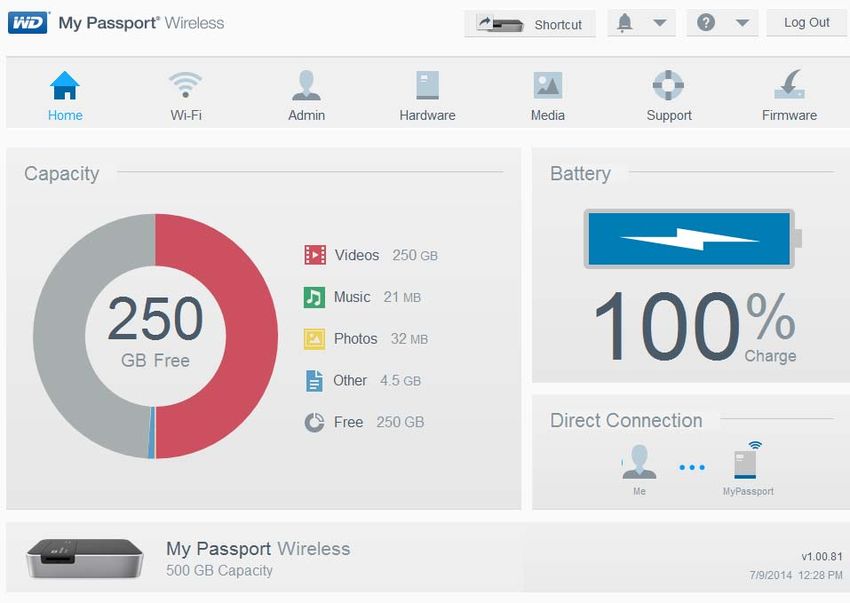Click the green Music note icon
The width and height of the screenshot is (850, 603).
(314, 297)
